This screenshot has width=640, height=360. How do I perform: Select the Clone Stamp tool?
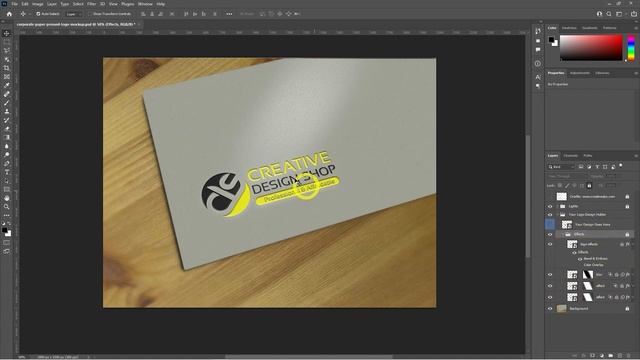pos(7,111)
